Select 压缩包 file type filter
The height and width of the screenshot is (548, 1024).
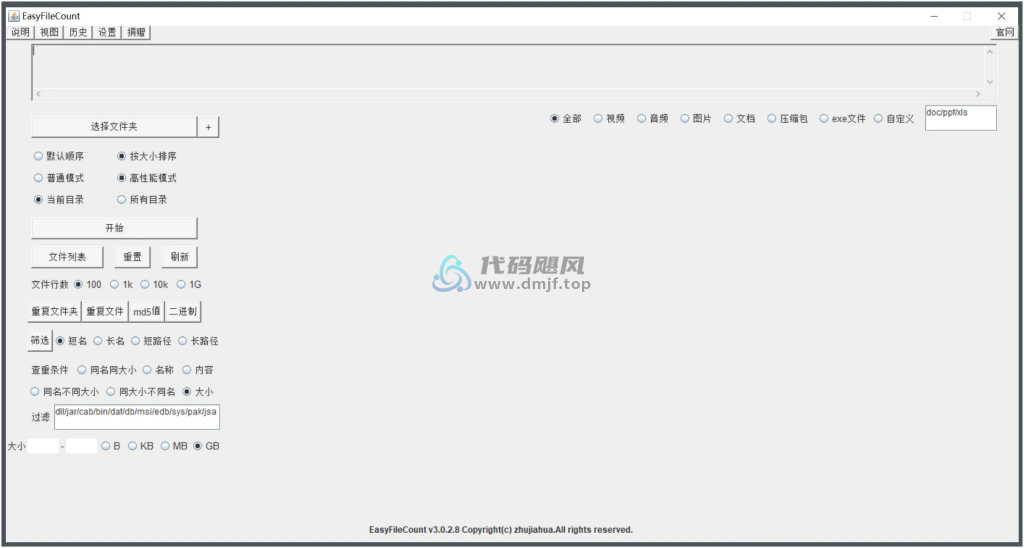[x=788, y=119]
